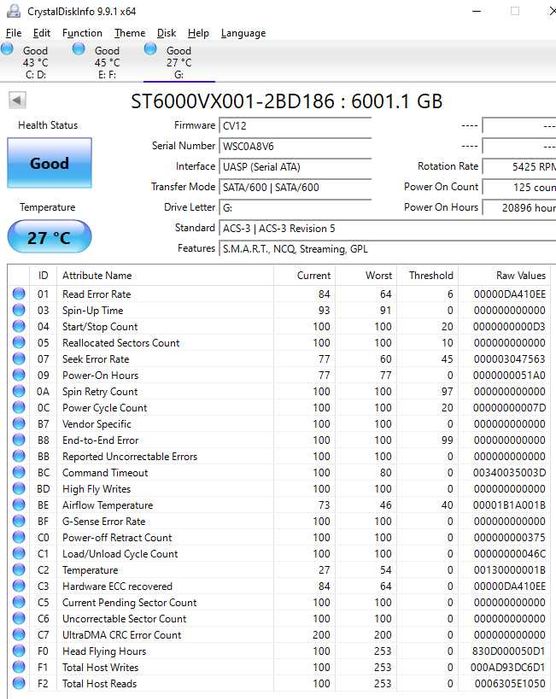
Task: Click the Standard field ACS-3 Revision 5
Action: pos(387,228)
